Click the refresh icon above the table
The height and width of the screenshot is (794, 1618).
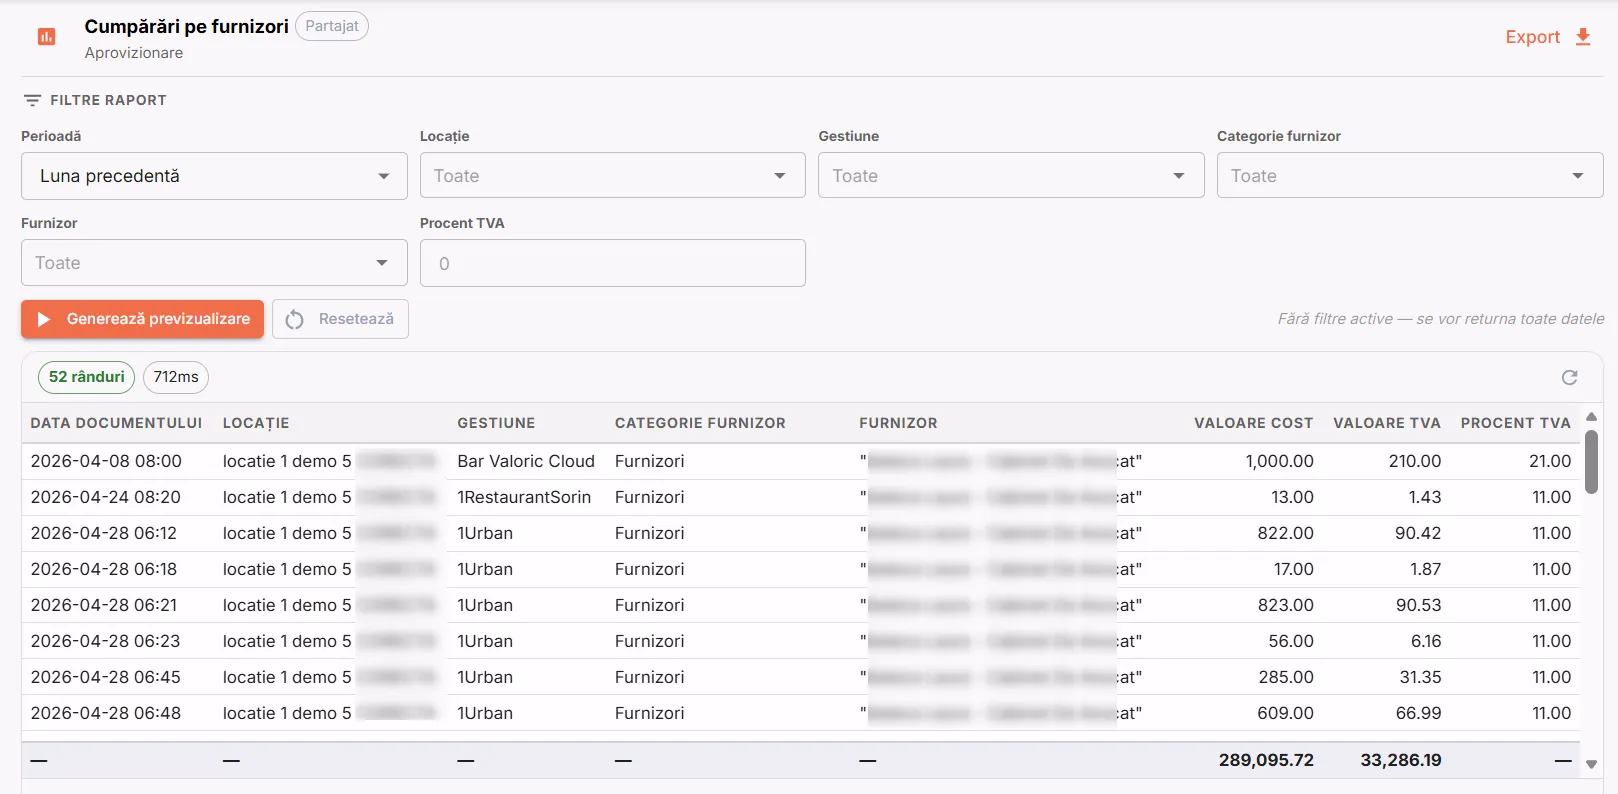click(1569, 377)
